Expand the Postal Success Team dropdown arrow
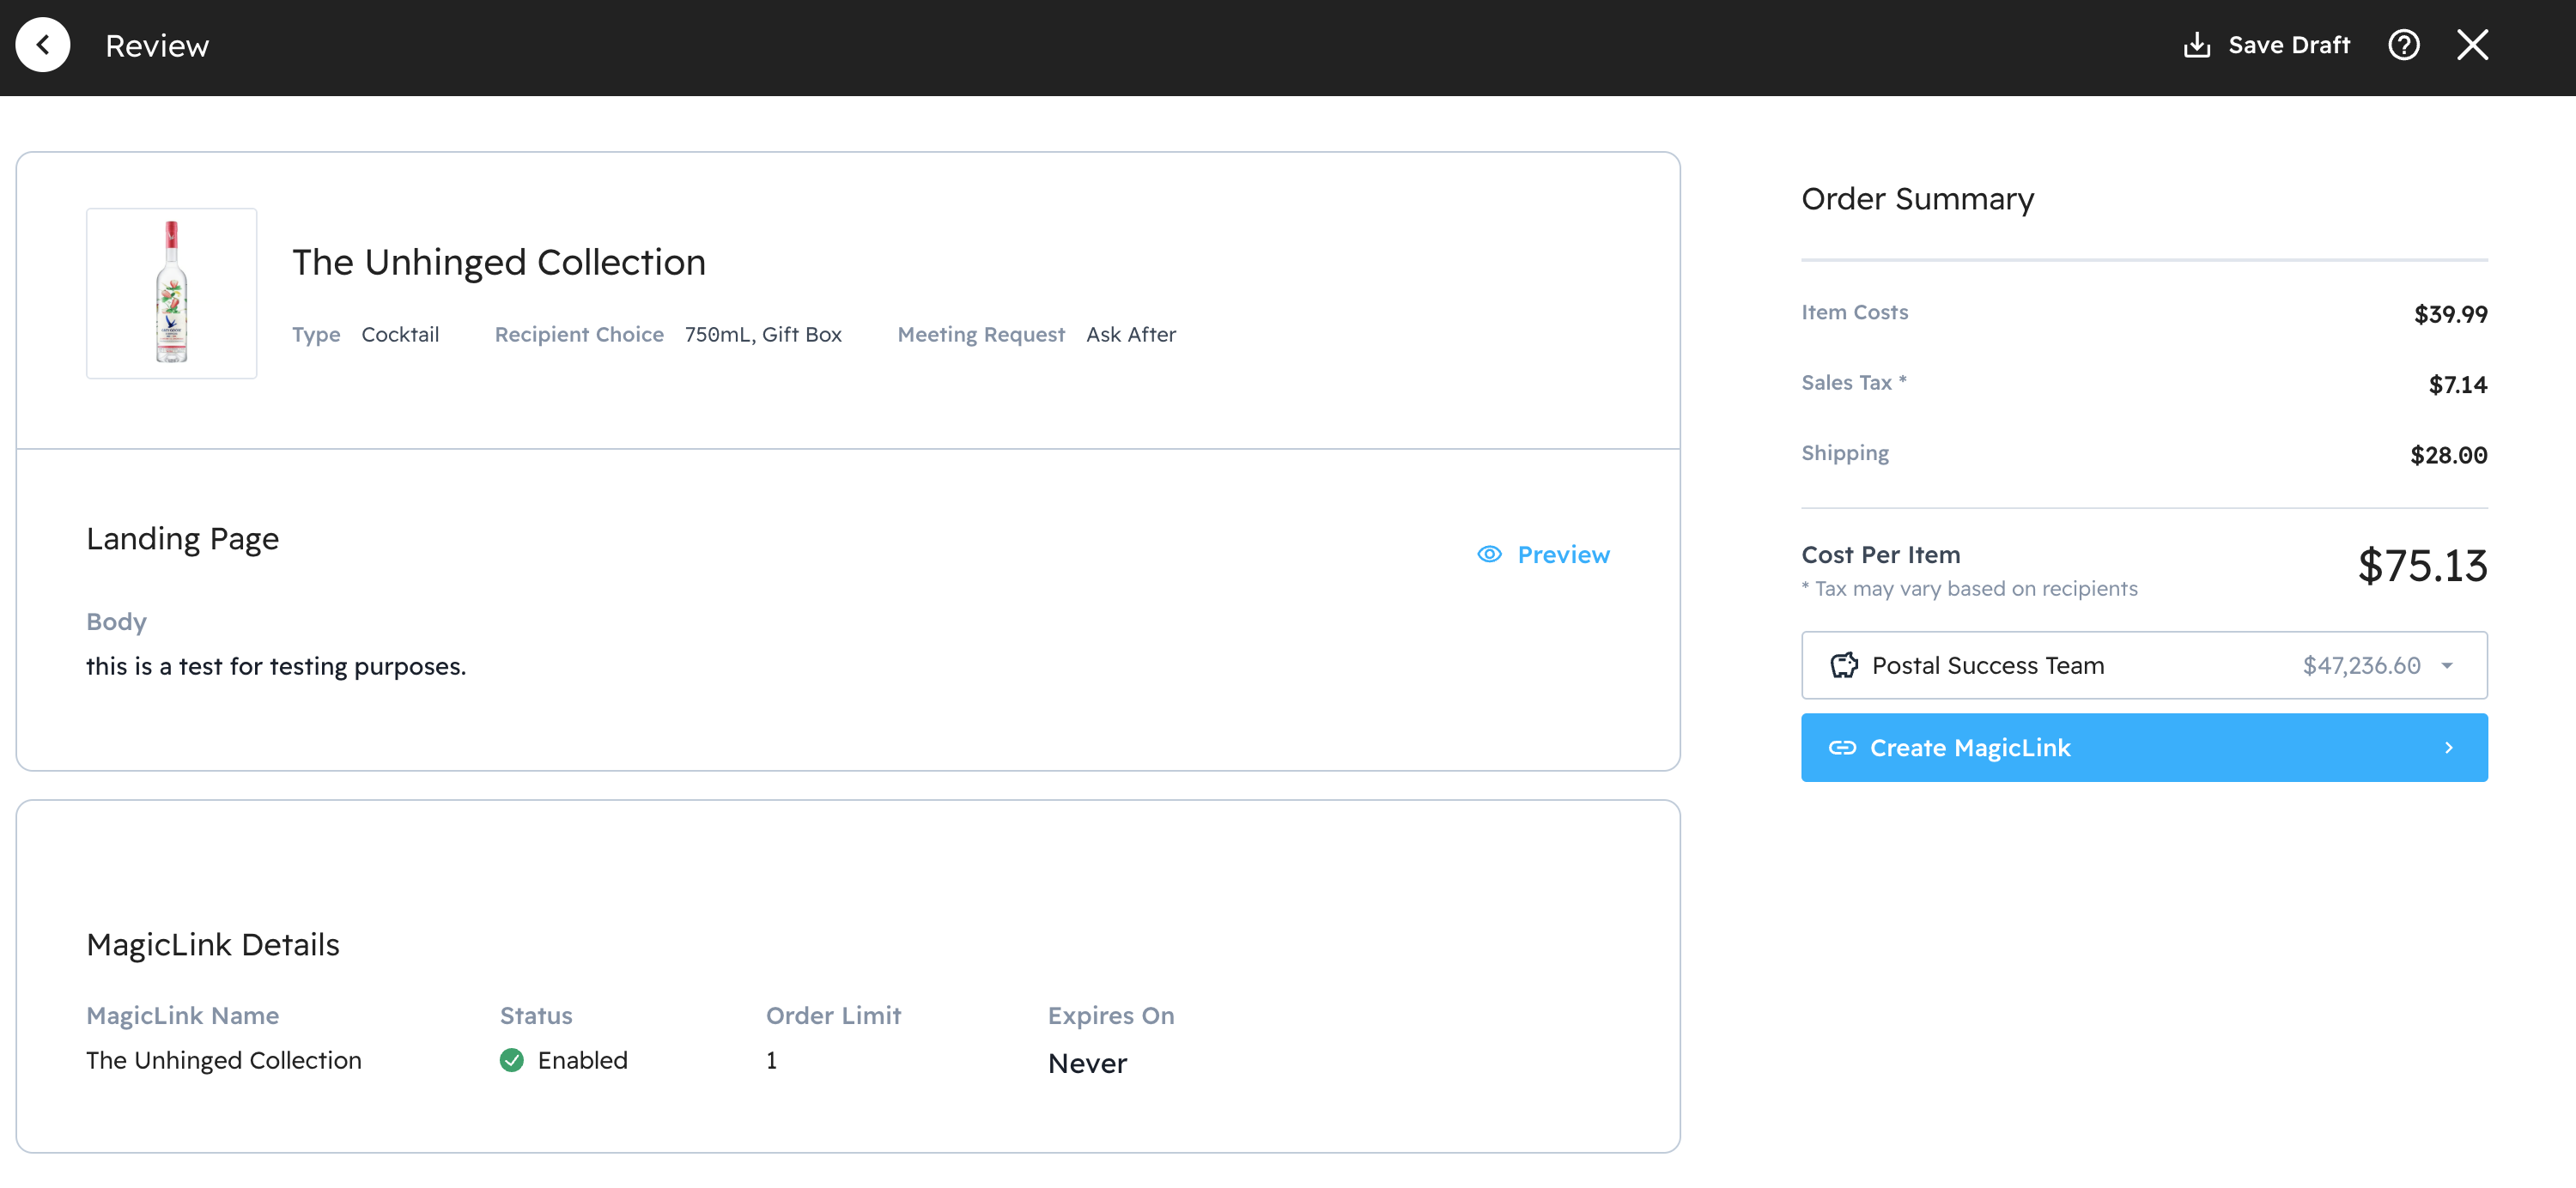Image resolution: width=2576 pixels, height=1188 pixels. tap(2446, 666)
